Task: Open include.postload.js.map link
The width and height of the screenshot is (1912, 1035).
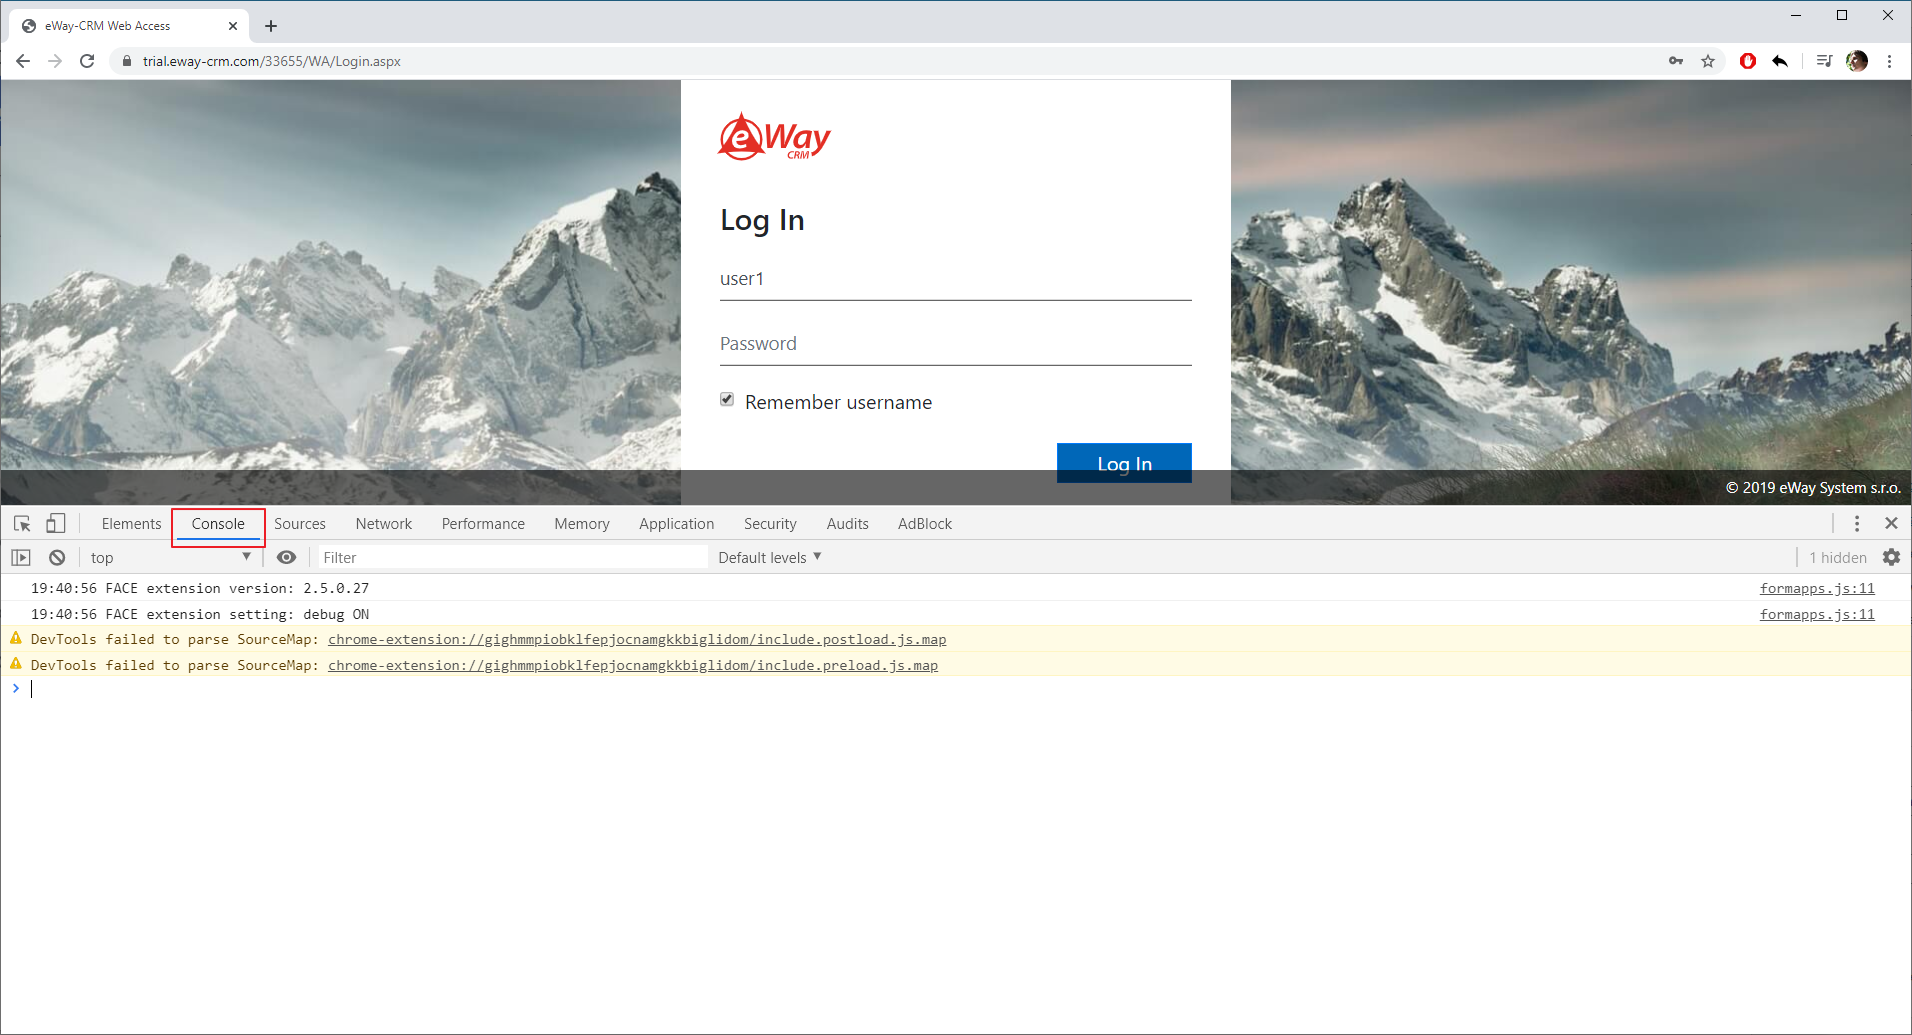Action: point(637,639)
